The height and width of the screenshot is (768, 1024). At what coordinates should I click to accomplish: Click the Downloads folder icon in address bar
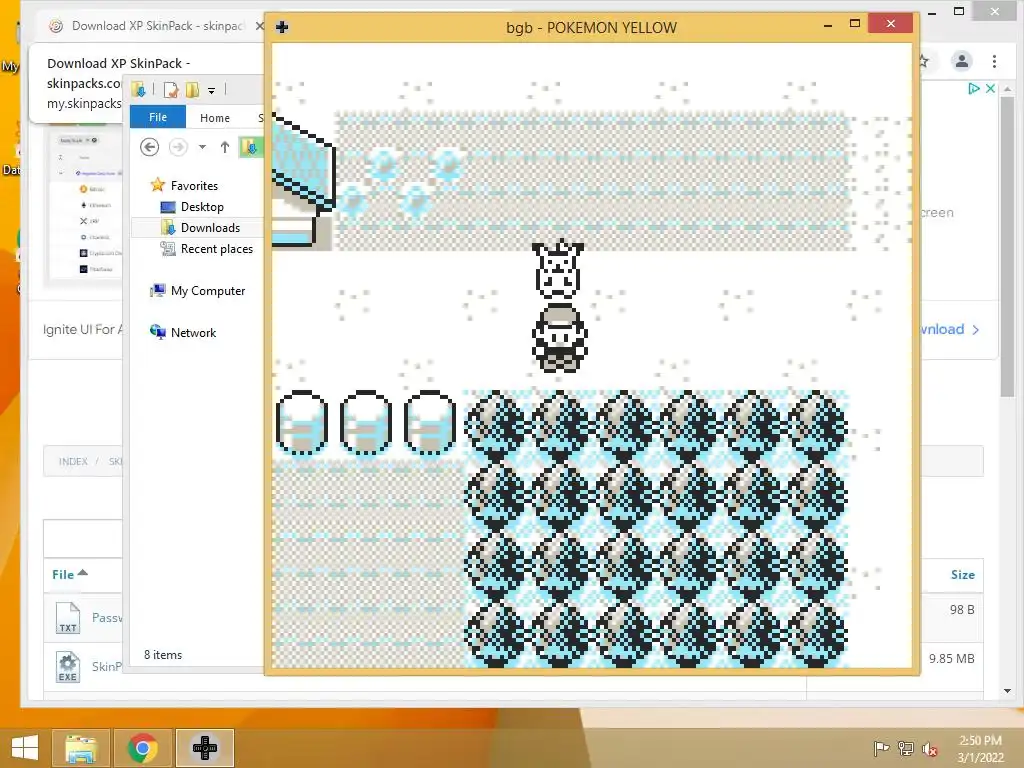point(250,147)
